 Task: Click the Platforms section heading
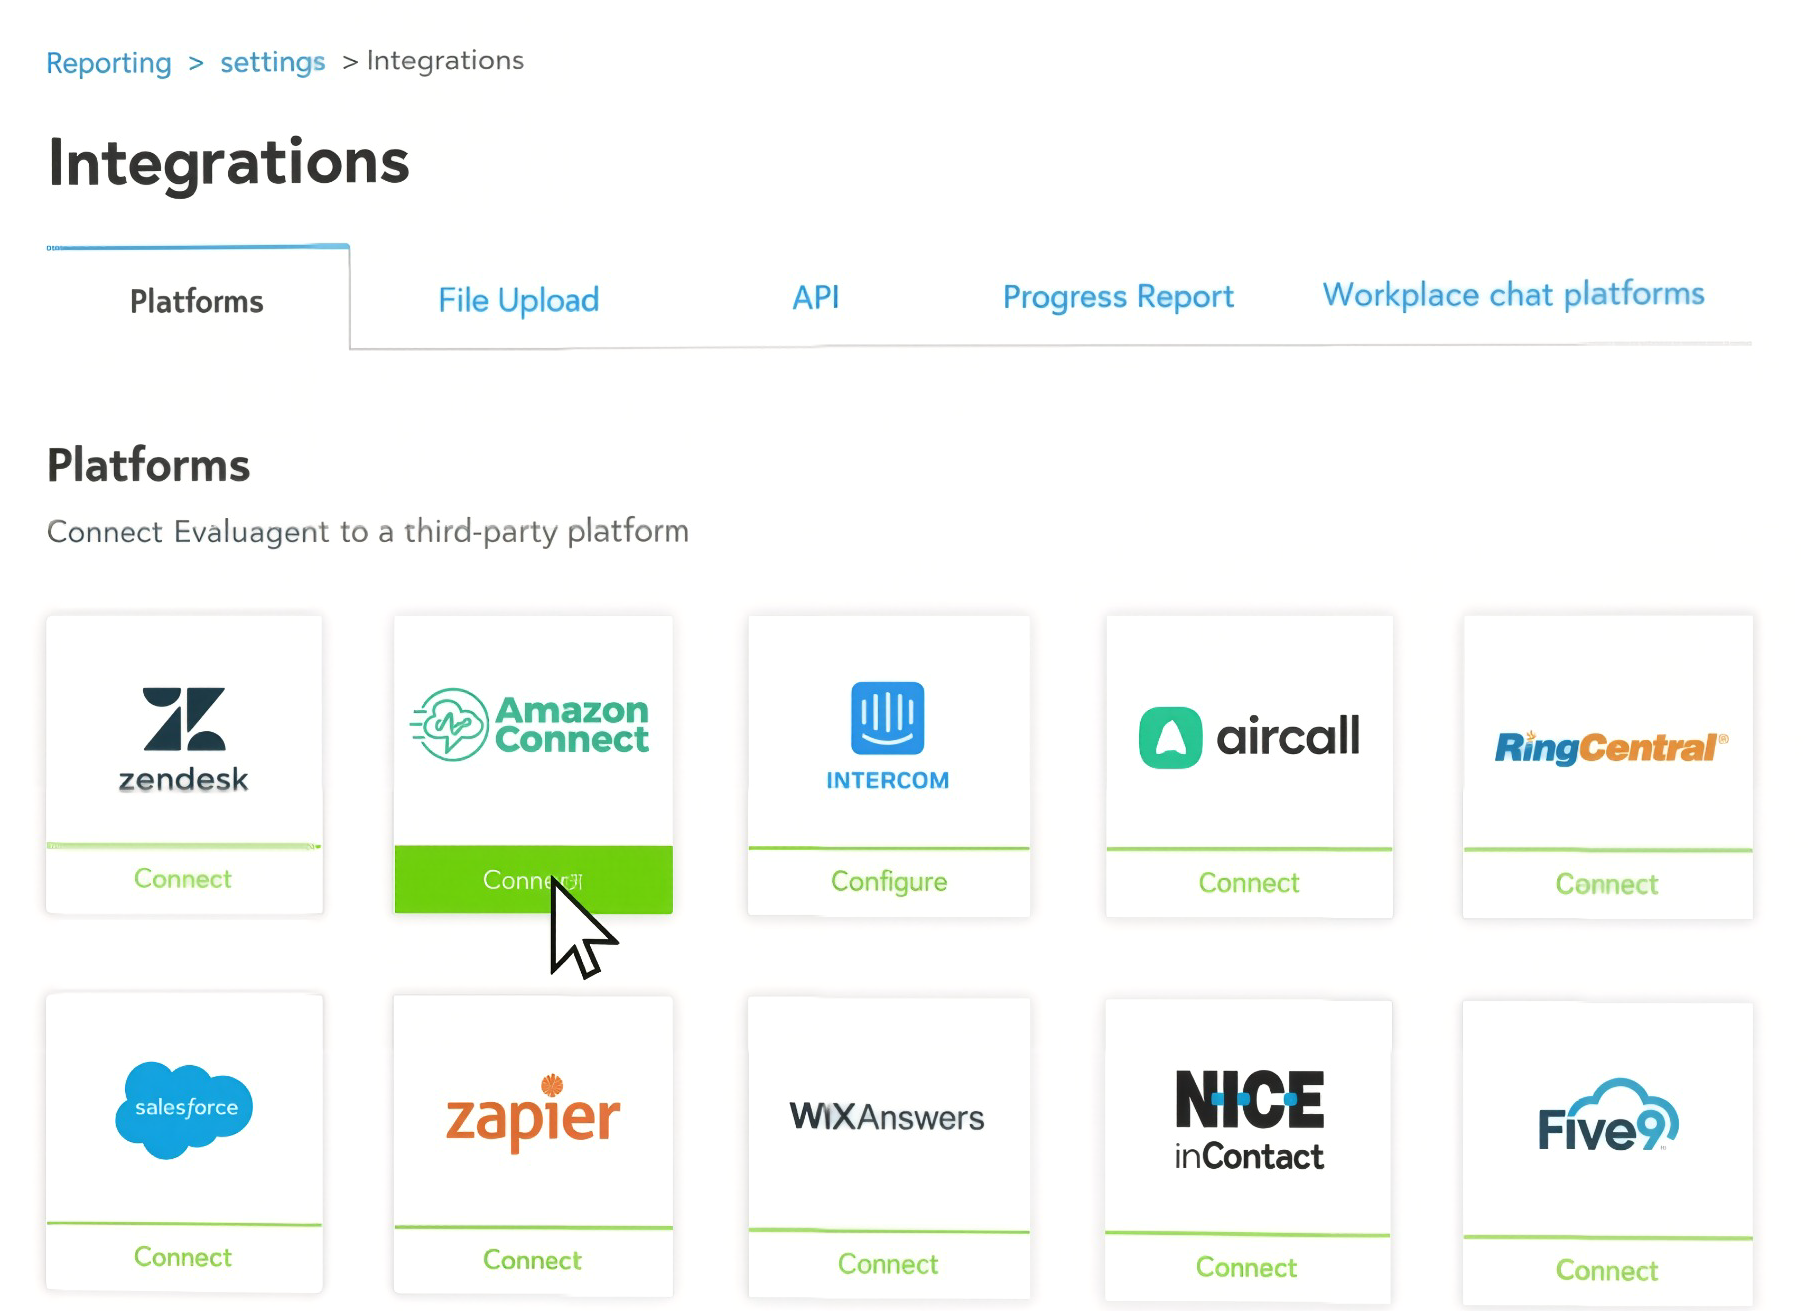pos(149,465)
